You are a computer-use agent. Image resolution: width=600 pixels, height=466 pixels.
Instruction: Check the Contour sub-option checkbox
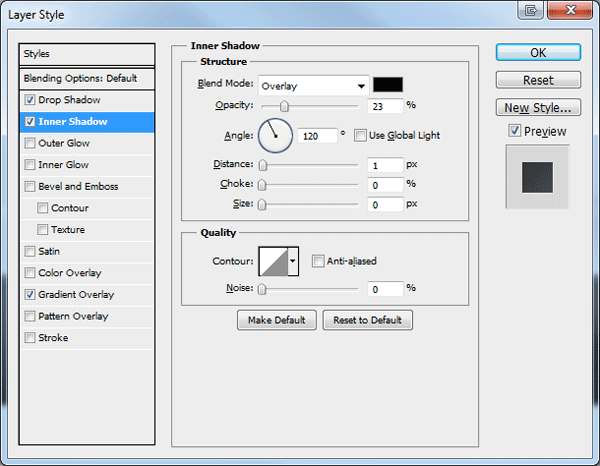click(x=42, y=208)
